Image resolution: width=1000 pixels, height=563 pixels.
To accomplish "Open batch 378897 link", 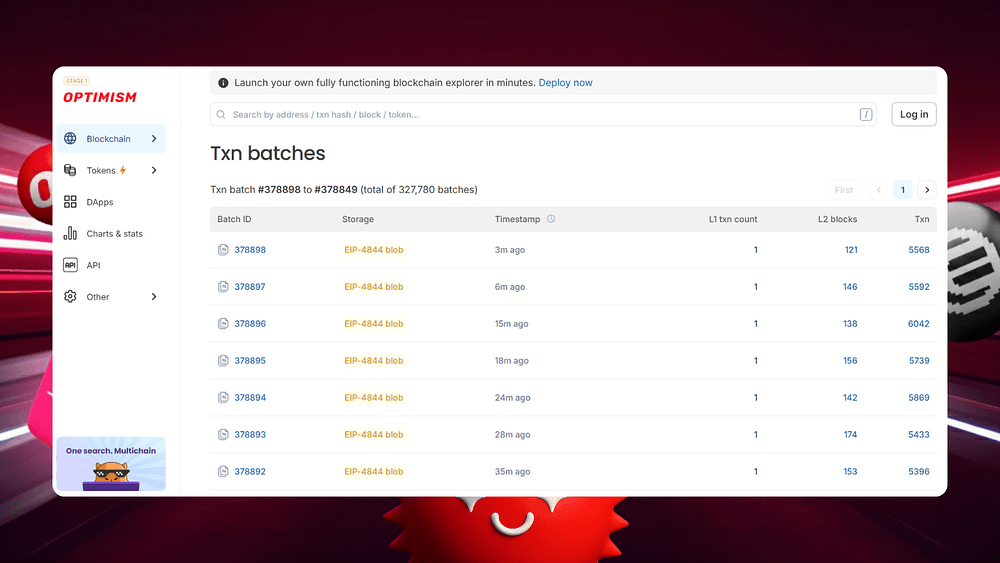I will (250, 287).
